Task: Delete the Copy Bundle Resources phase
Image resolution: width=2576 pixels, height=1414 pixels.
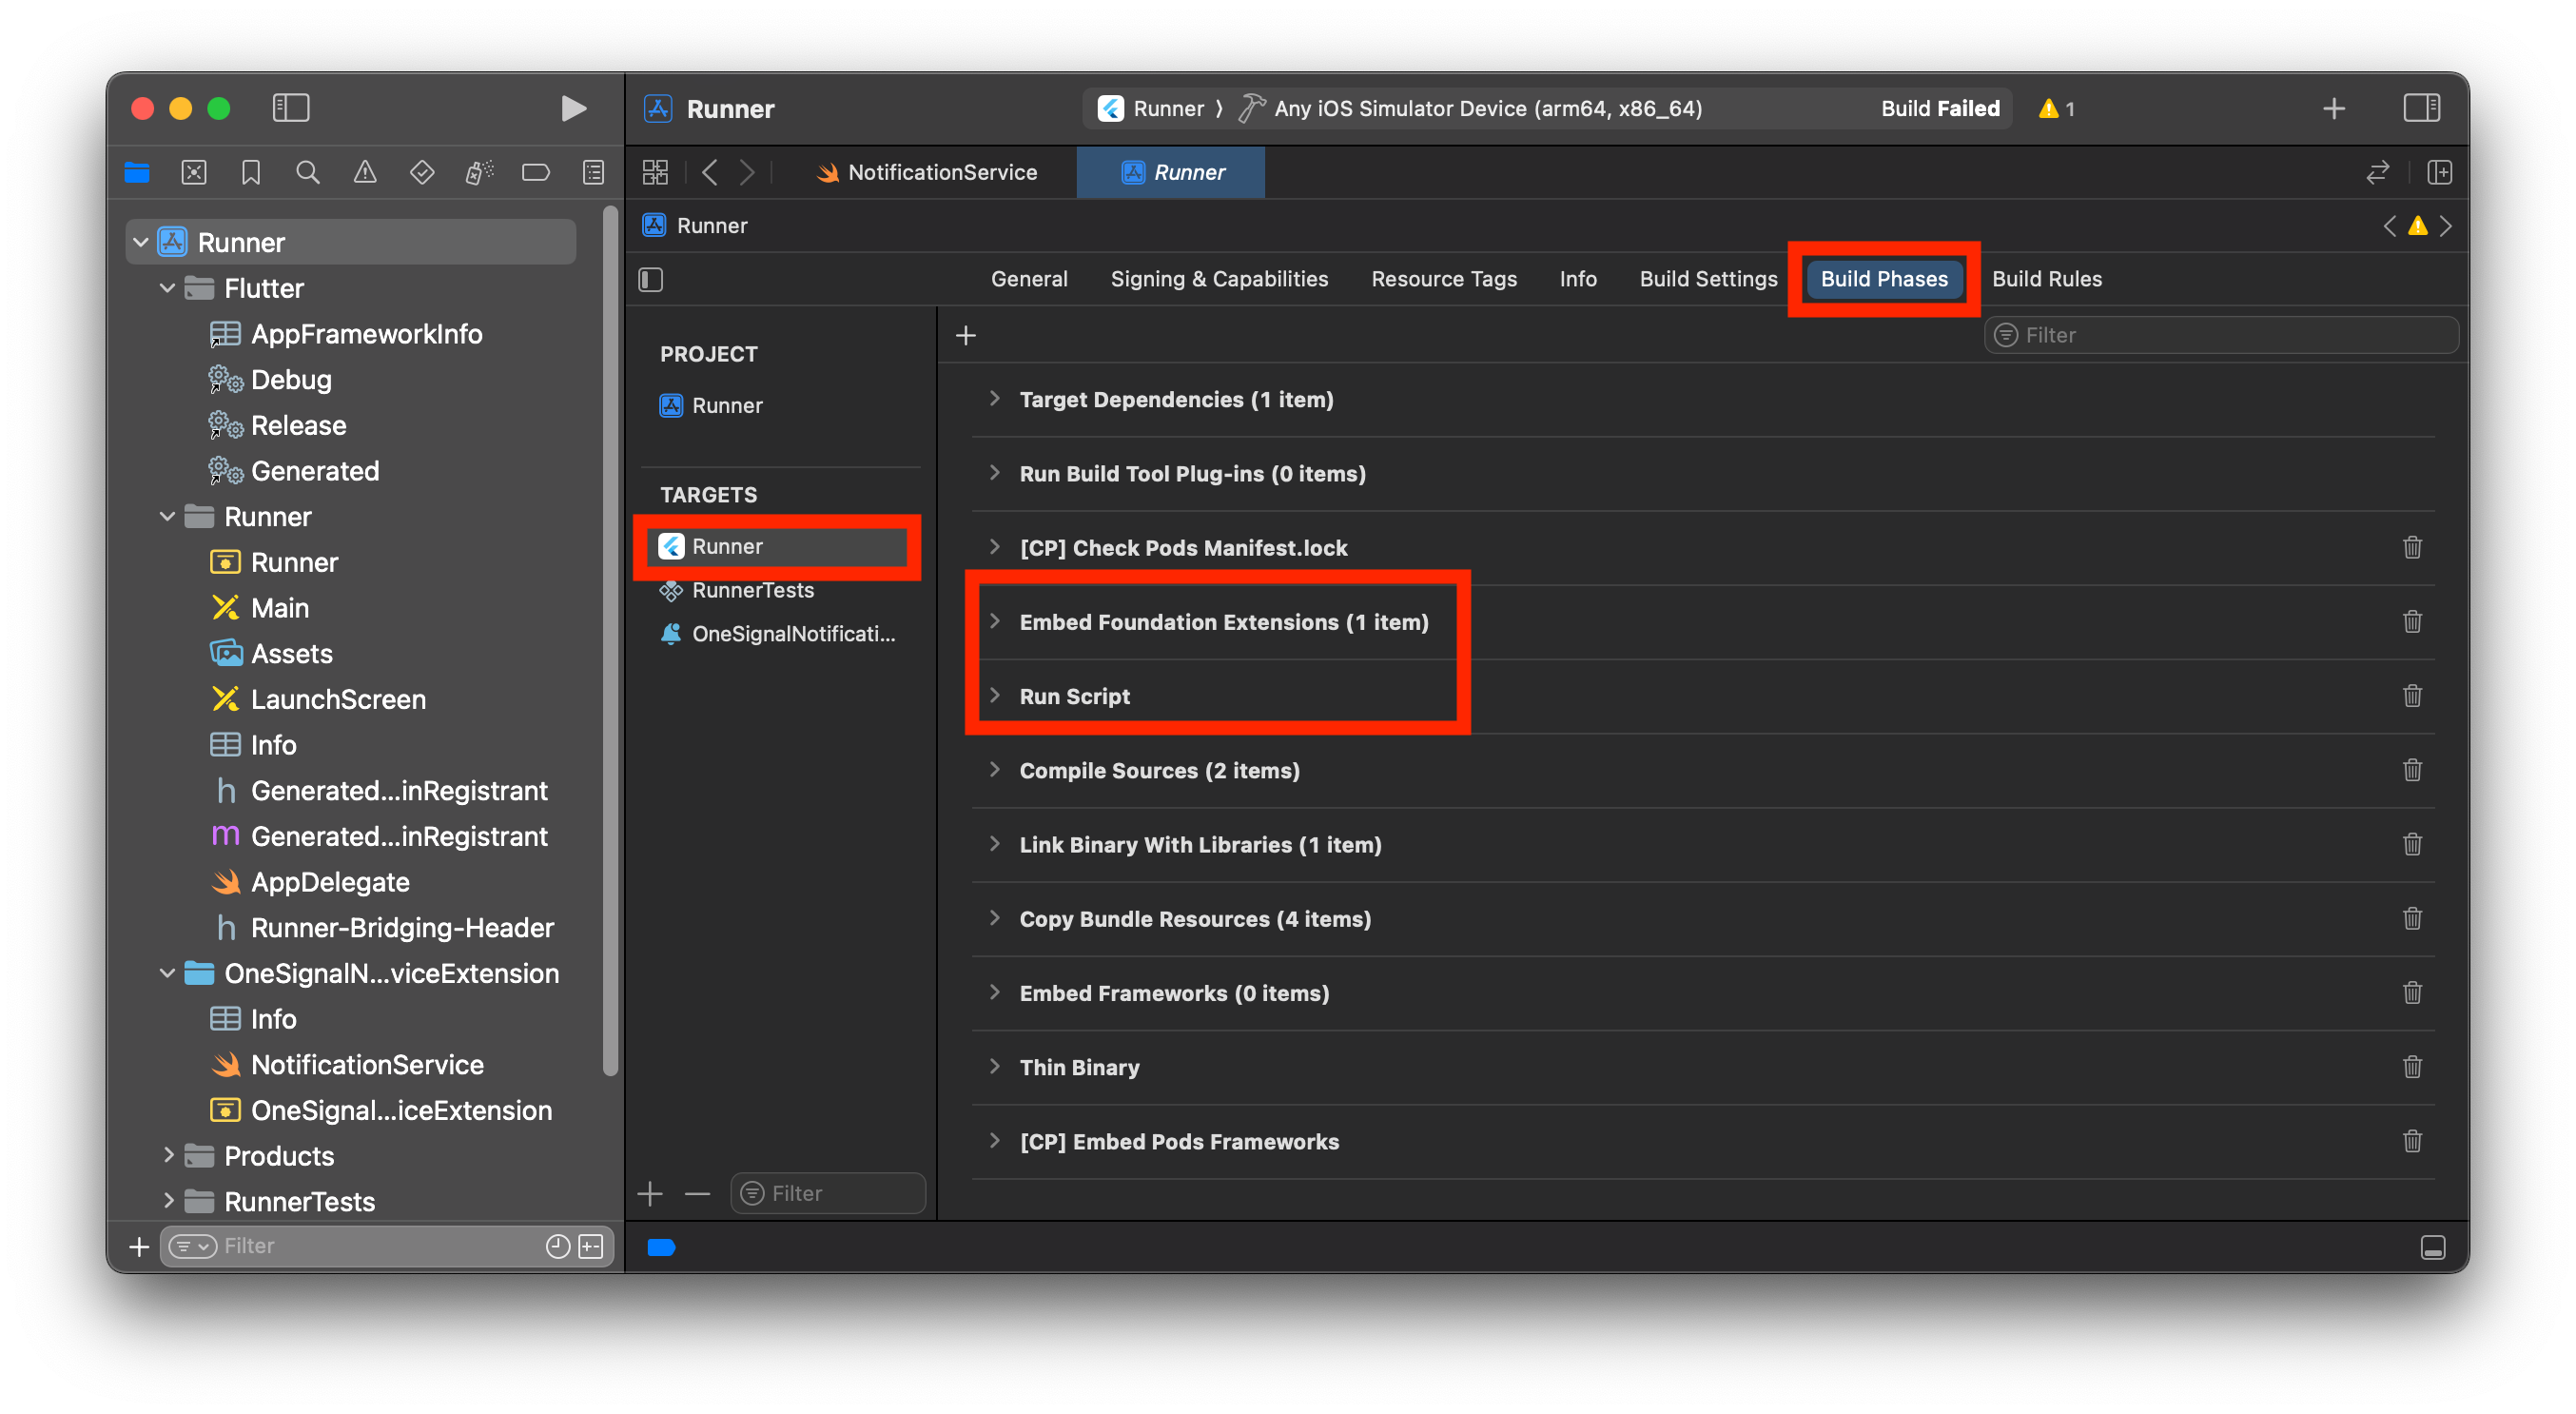Action: pos(2412,919)
